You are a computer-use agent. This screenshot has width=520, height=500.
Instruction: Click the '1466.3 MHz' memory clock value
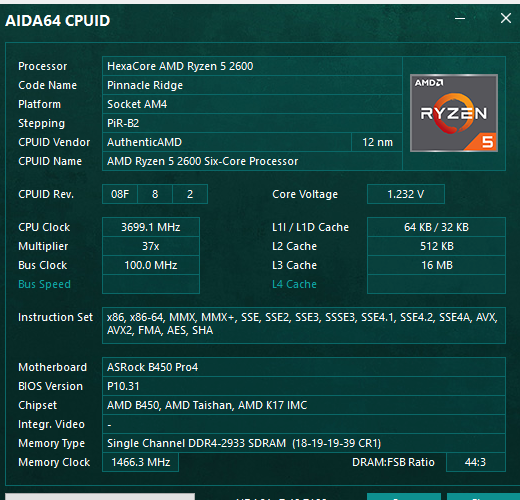[140, 462]
